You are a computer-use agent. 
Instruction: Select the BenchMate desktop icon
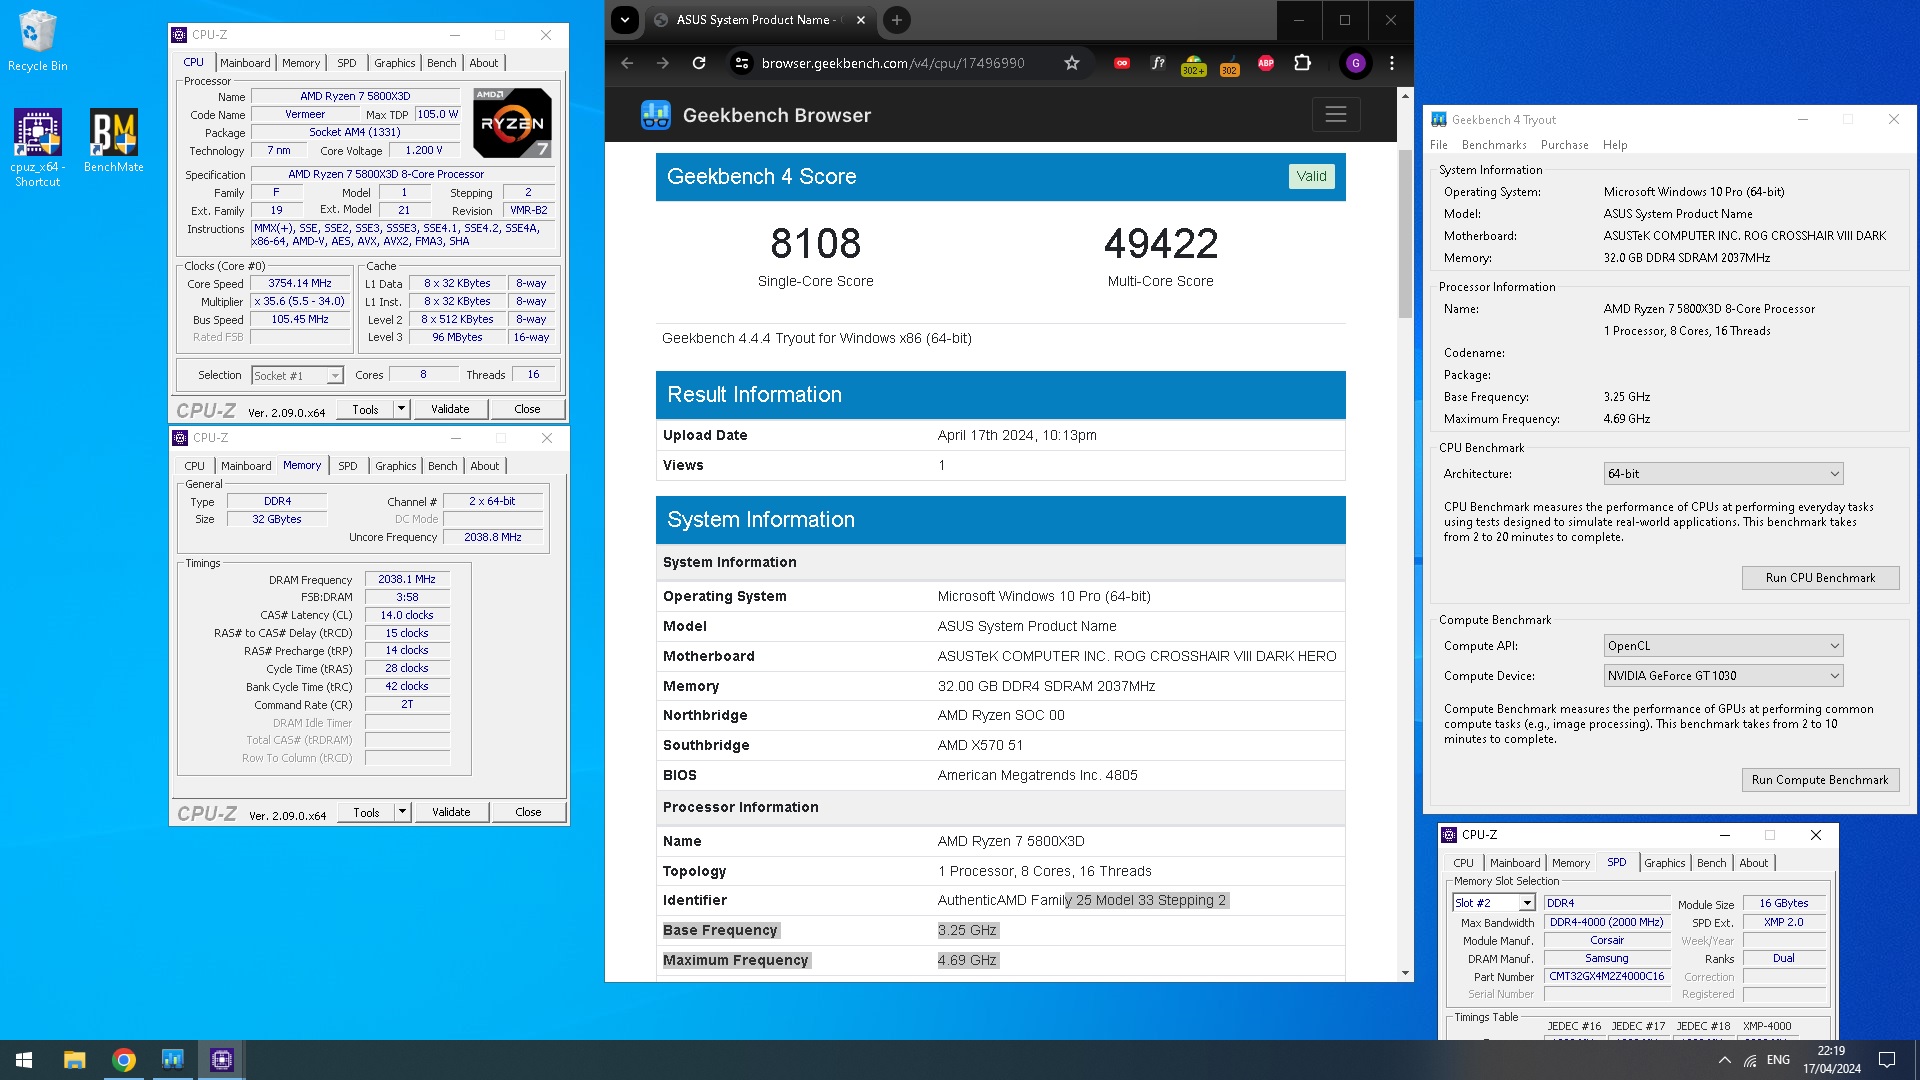pyautogui.click(x=113, y=140)
